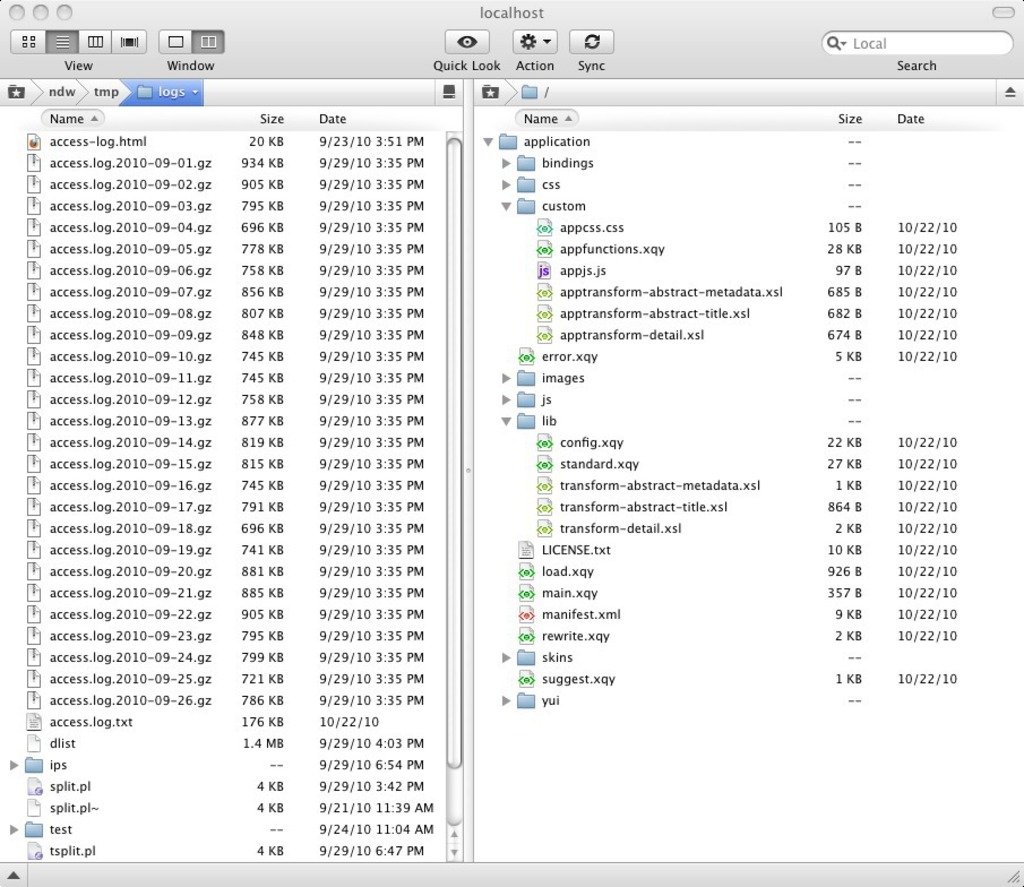
Task: Select the error.xqy file icon
Action: point(526,357)
